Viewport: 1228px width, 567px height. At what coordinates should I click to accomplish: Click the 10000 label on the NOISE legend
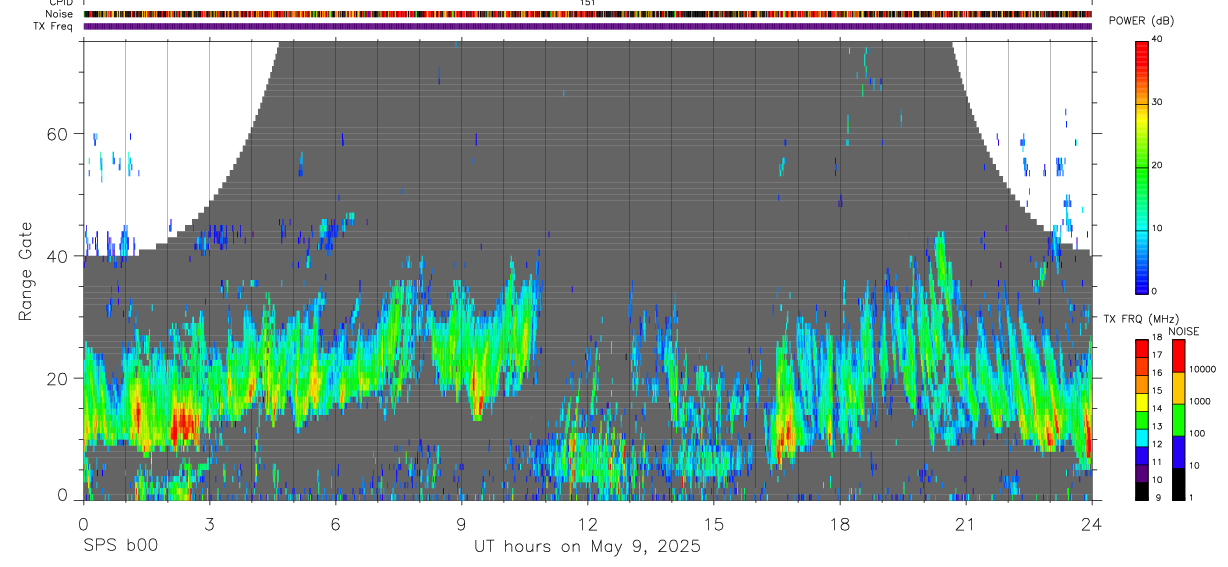(x=1202, y=369)
